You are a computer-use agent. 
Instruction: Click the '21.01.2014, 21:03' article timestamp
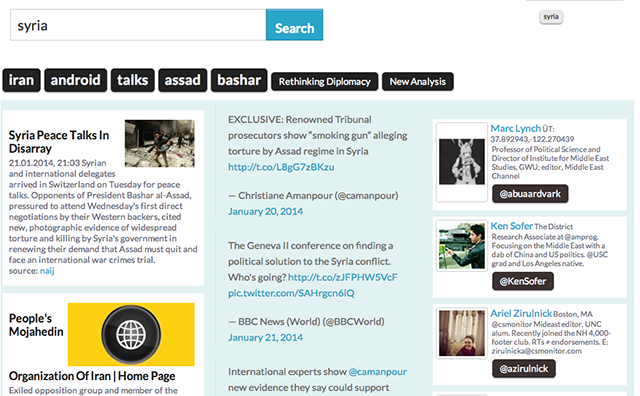point(44,163)
